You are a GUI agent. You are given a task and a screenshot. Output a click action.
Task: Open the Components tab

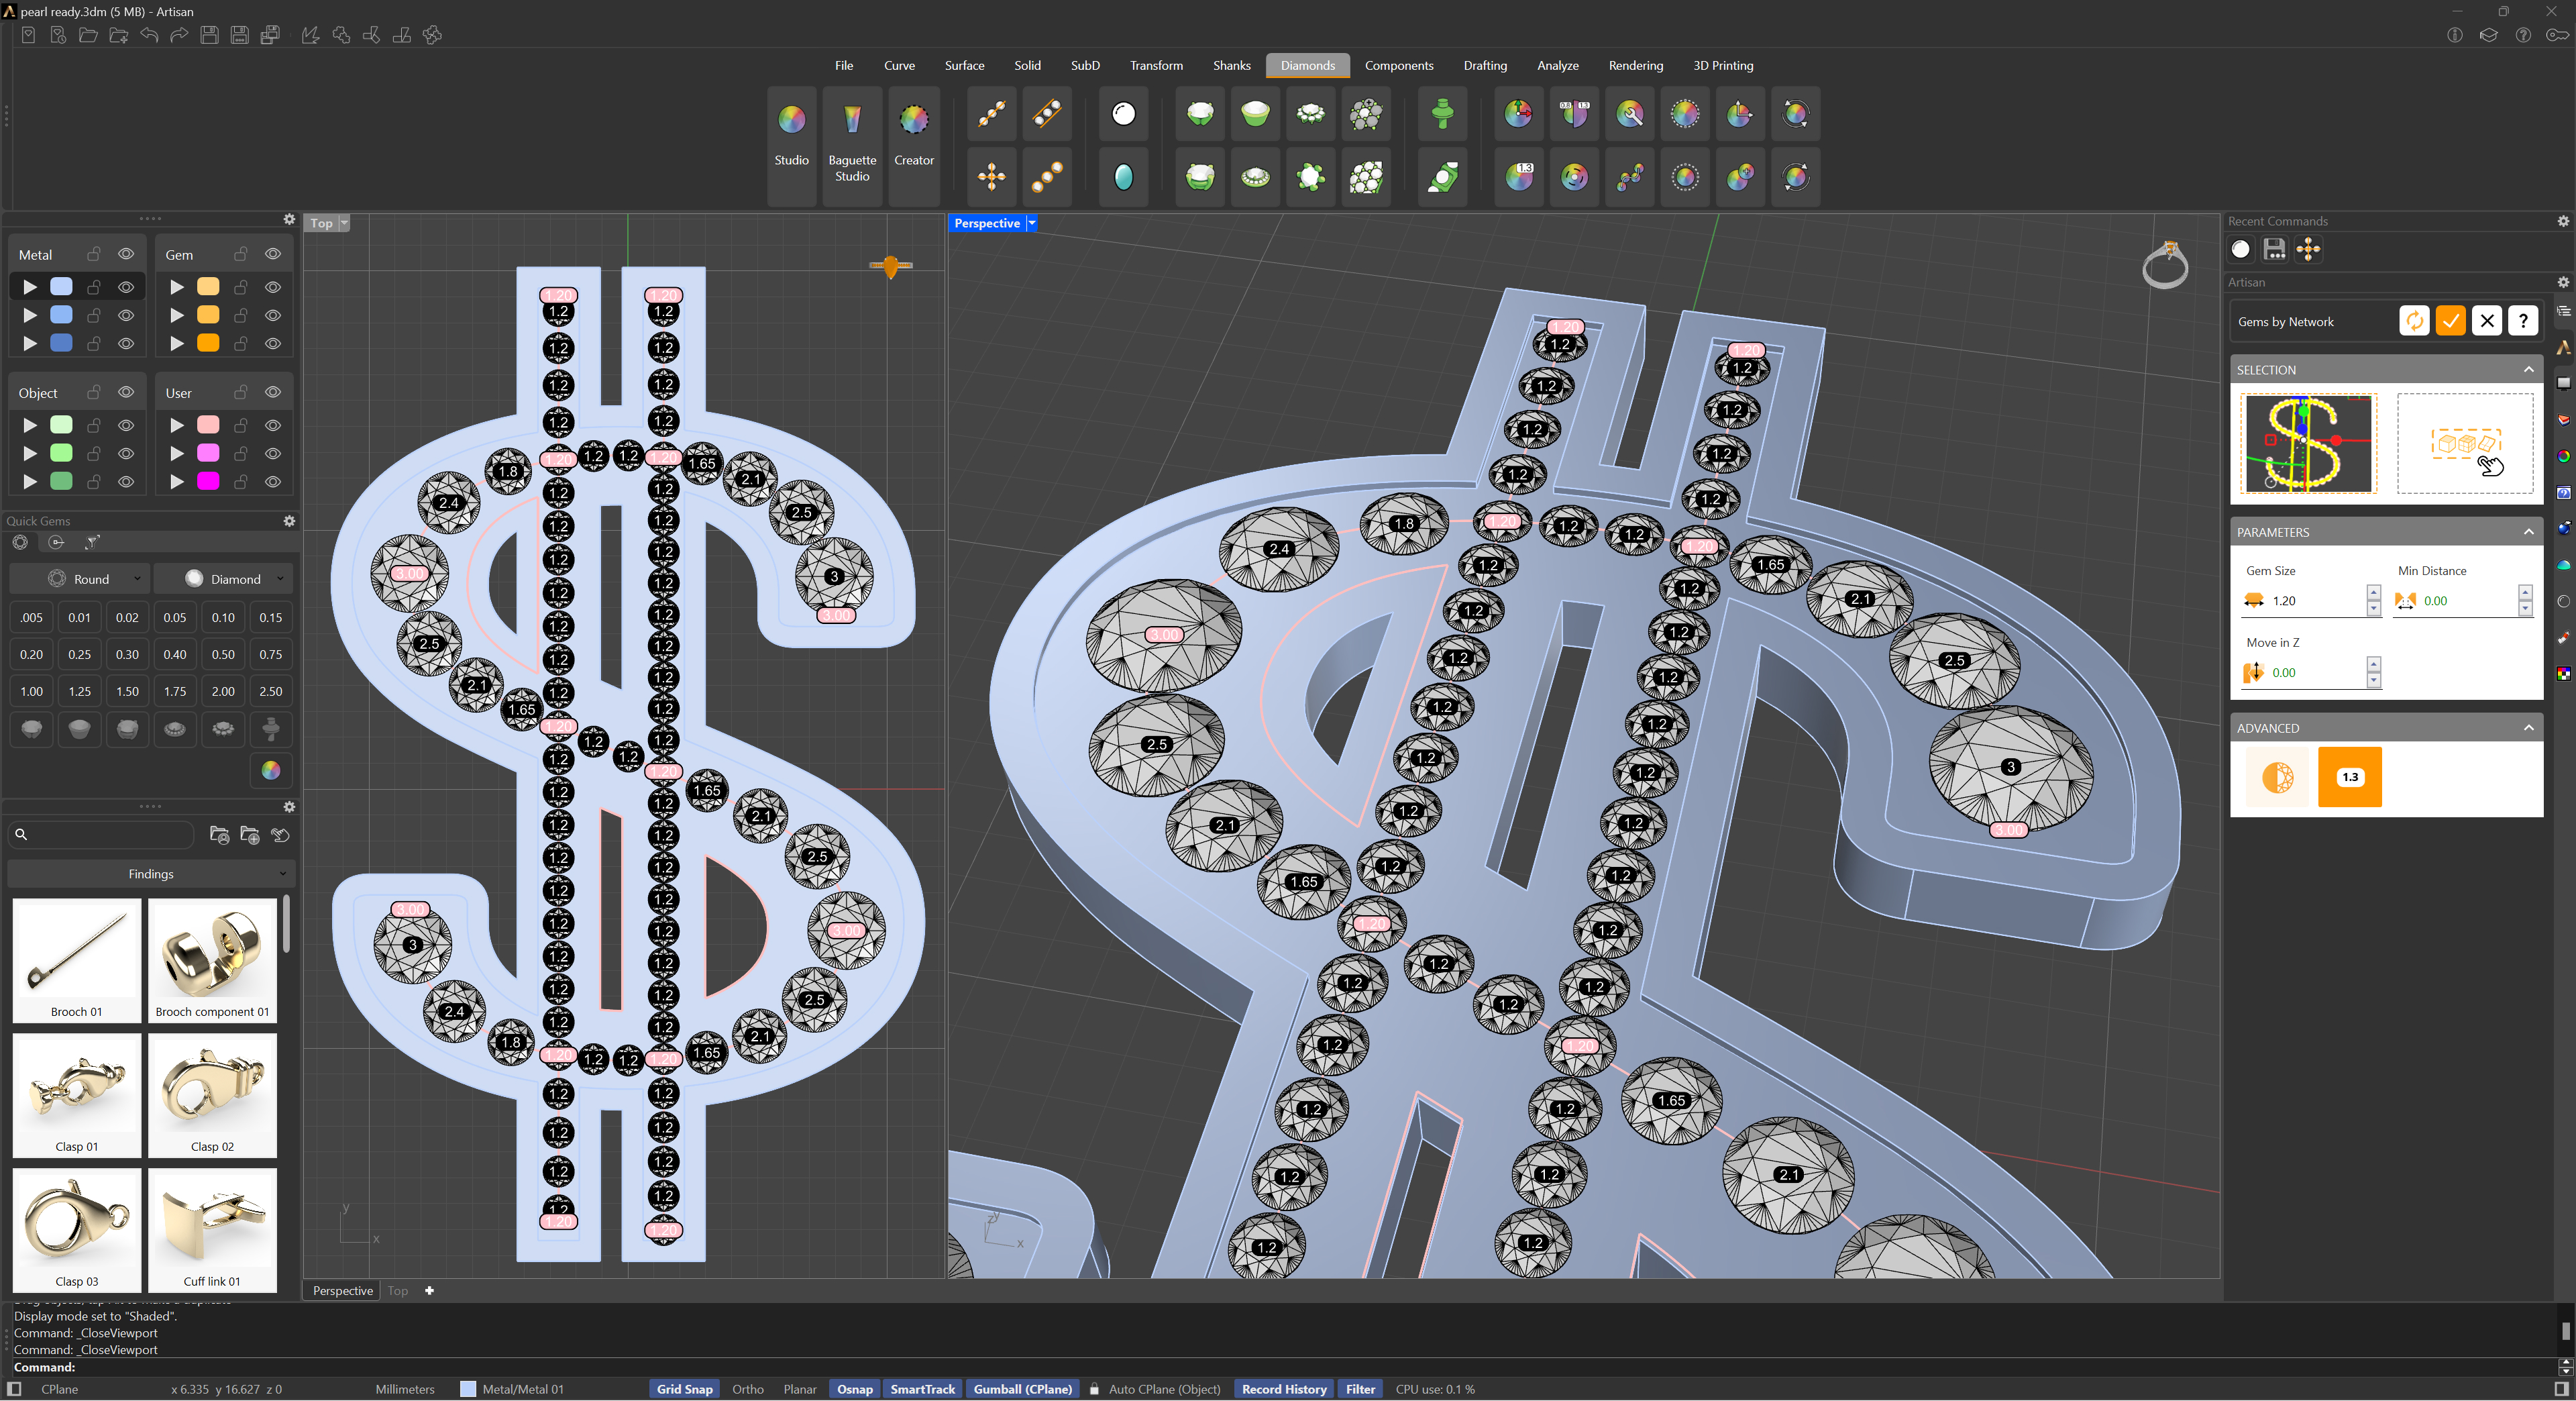pyautogui.click(x=1398, y=66)
